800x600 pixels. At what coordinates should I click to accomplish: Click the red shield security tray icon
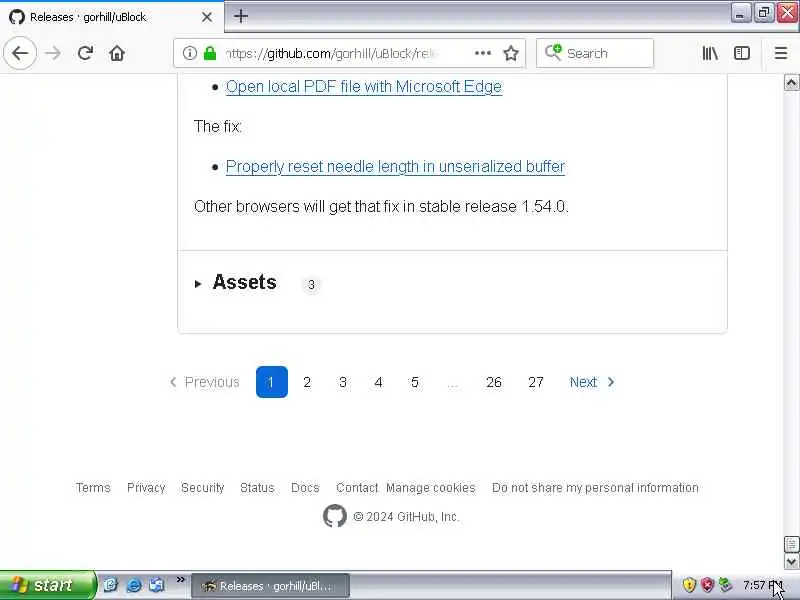click(x=707, y=585)
